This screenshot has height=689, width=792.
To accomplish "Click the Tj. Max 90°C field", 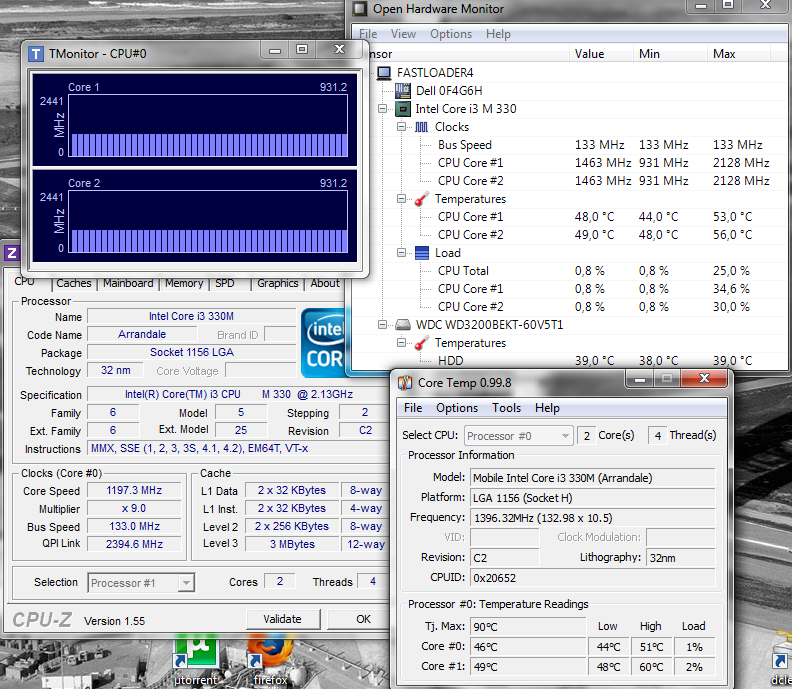I will coord(528,627).
